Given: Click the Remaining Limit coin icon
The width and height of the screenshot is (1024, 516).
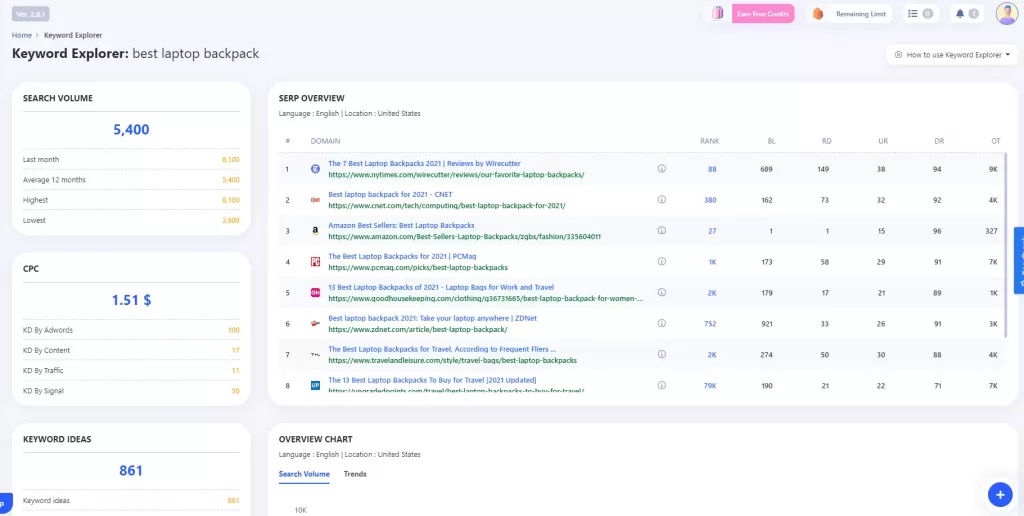Looking at the screenshot, I should coord(818,14).
